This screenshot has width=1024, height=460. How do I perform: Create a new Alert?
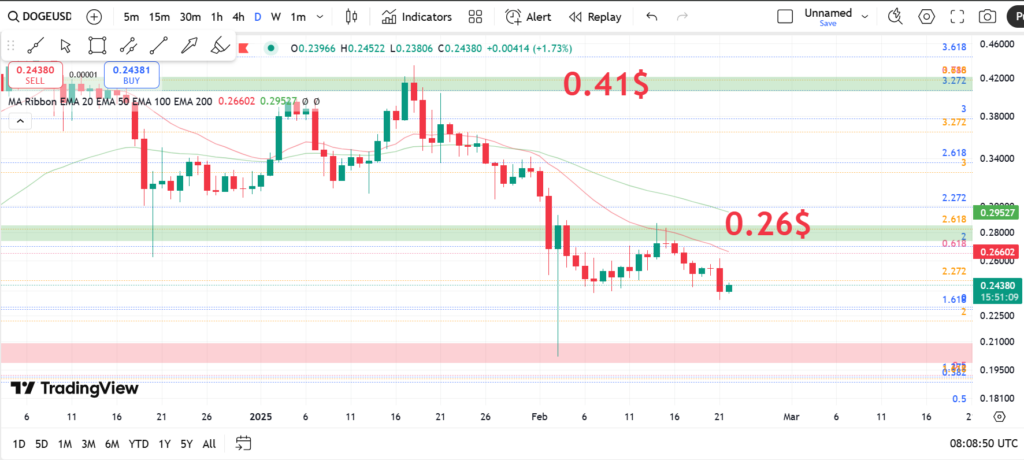tap(528, 17)
